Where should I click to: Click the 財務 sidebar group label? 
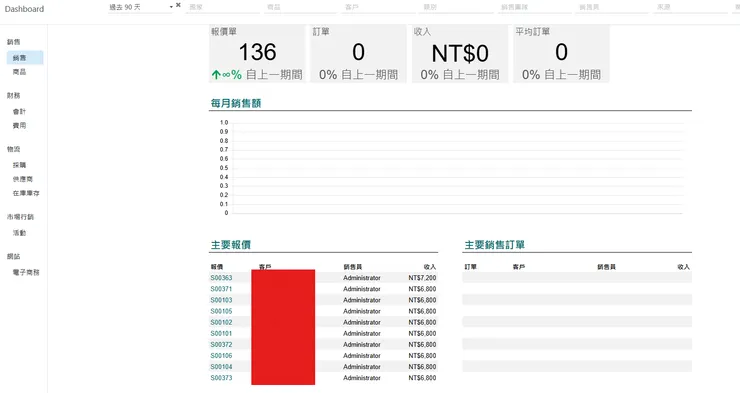[14, 96]
